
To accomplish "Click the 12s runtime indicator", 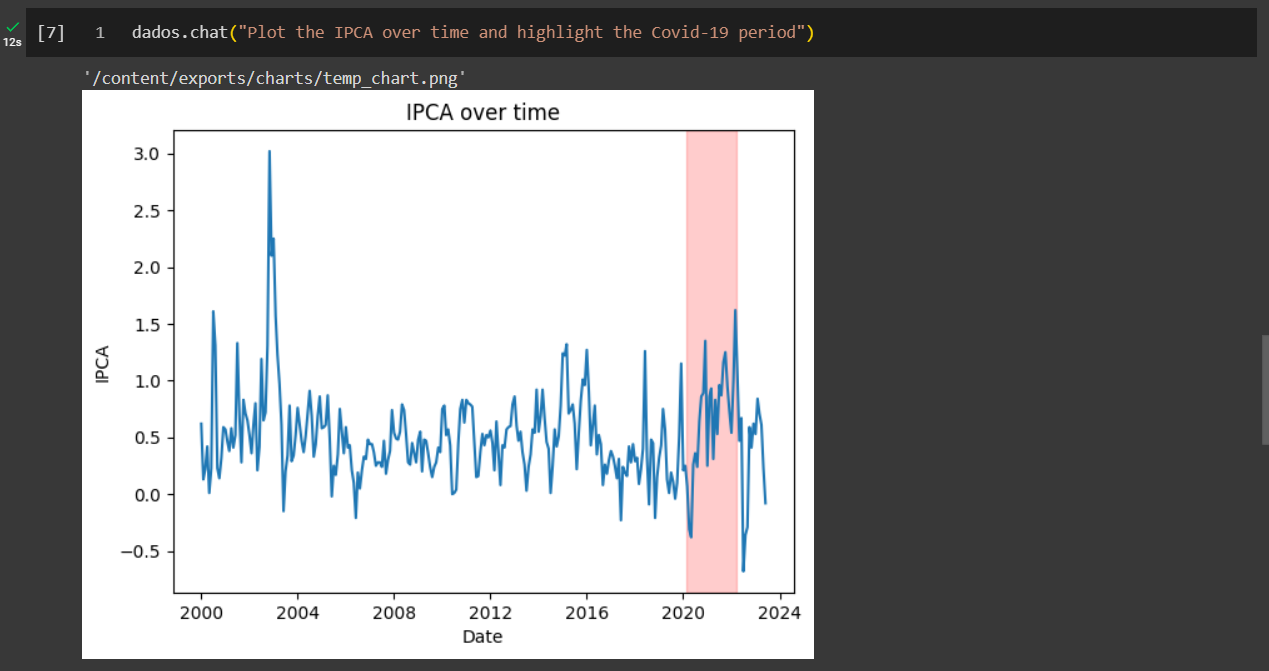I will (x=13, y=43).
